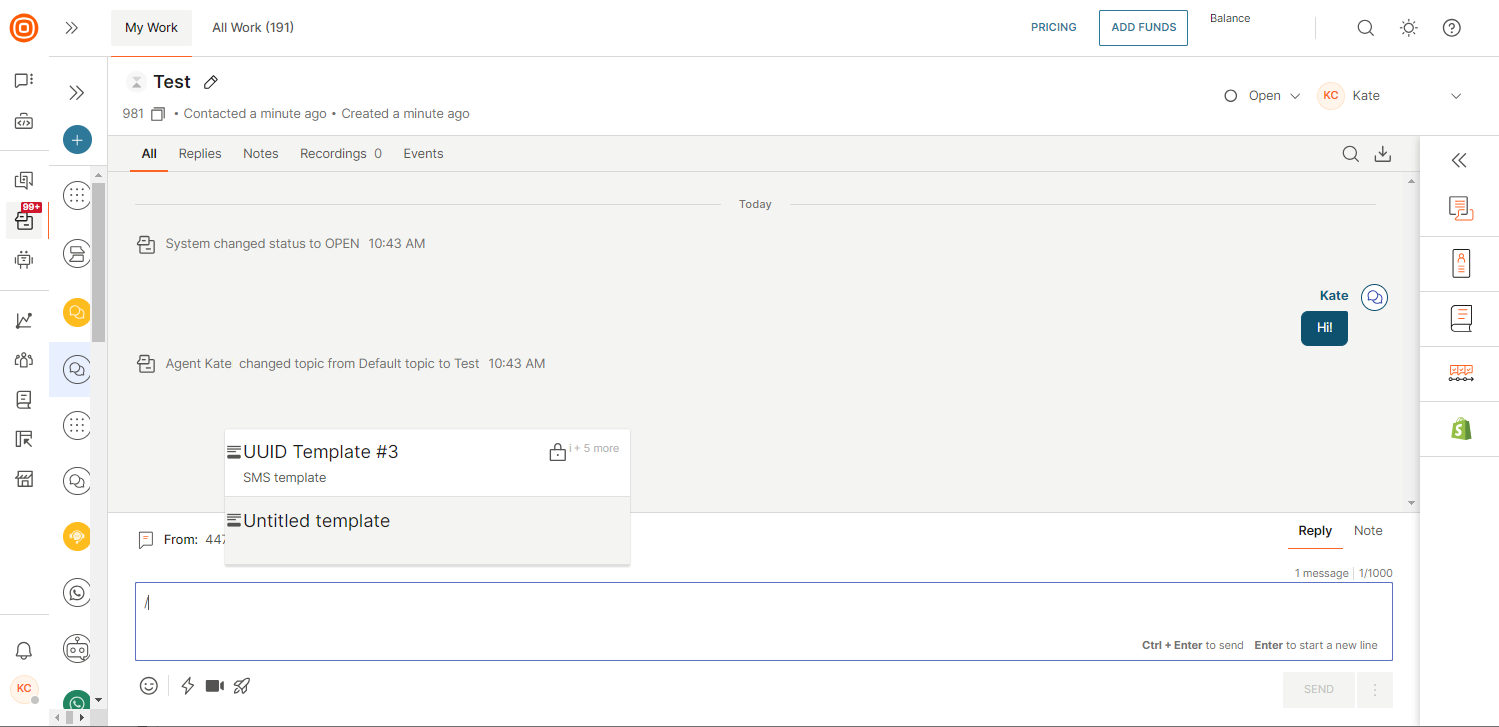
Task: Toggle the light/dark theme sun icon
Action: click(1408, 28)
